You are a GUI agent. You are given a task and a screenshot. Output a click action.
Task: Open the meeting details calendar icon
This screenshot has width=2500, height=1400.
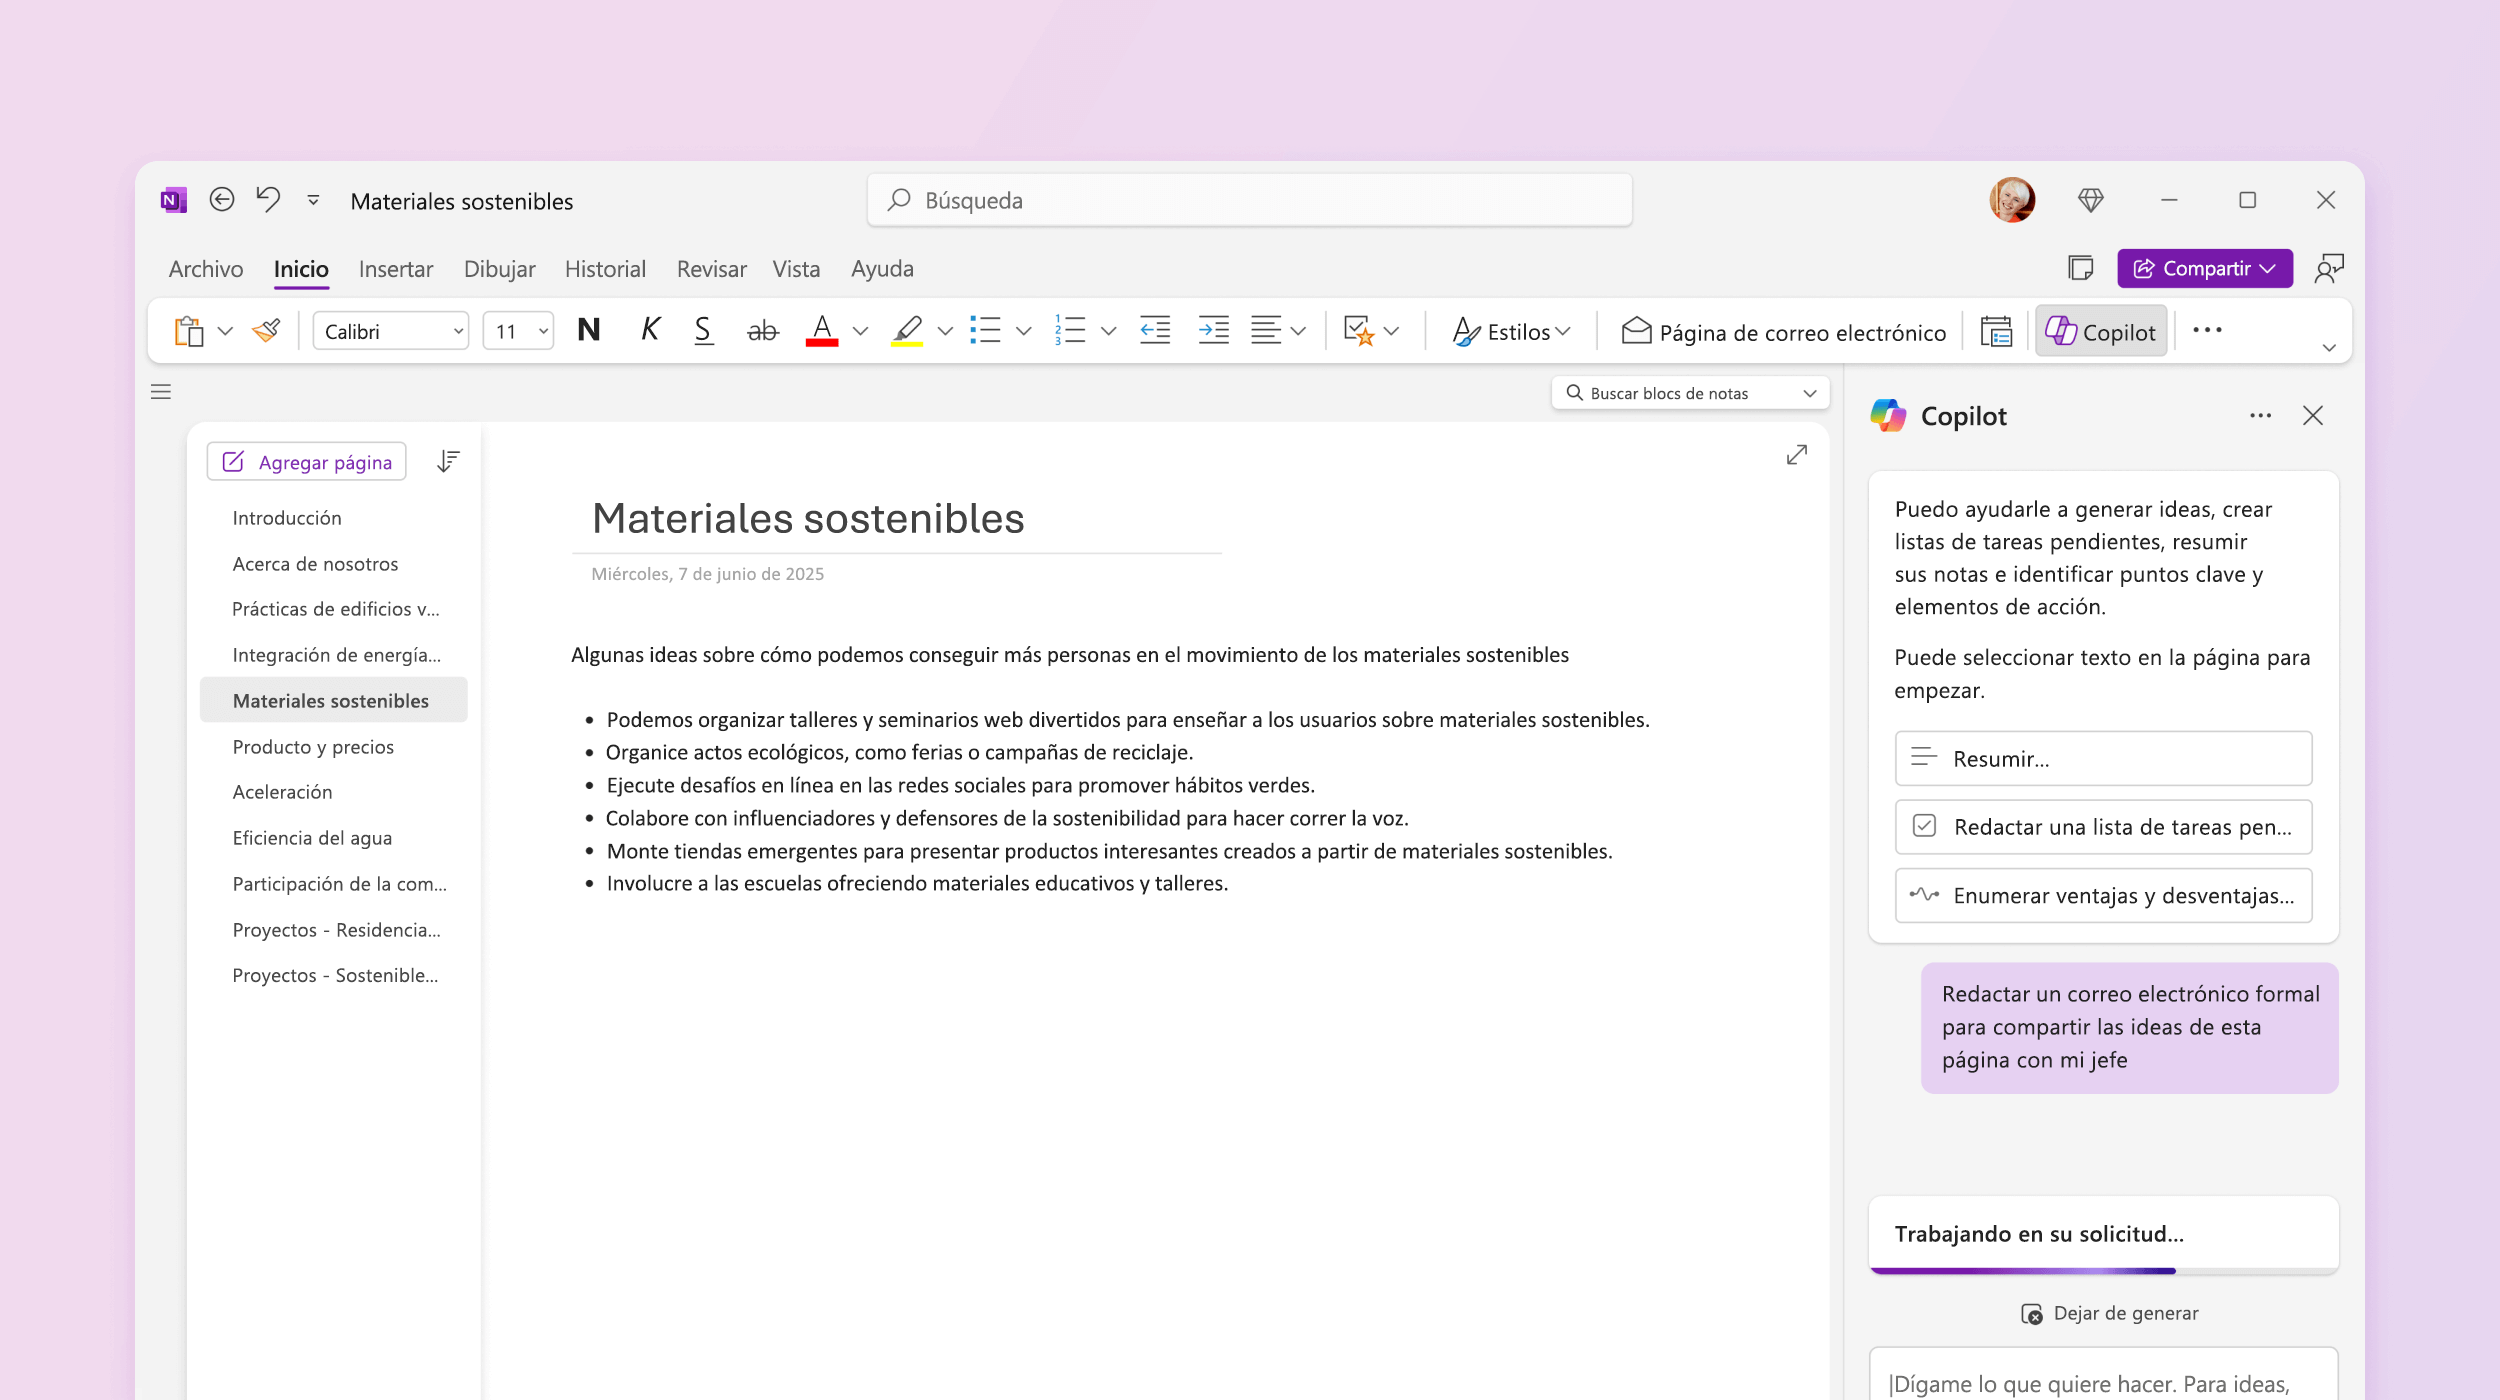(1996, 331)
